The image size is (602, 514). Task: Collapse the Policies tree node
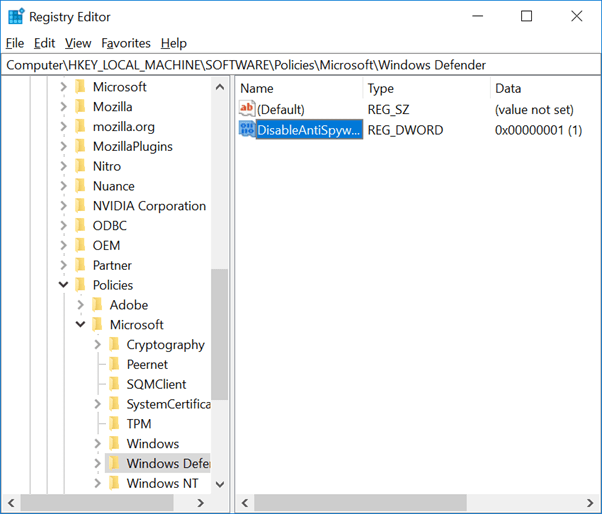tap(64, 285)
